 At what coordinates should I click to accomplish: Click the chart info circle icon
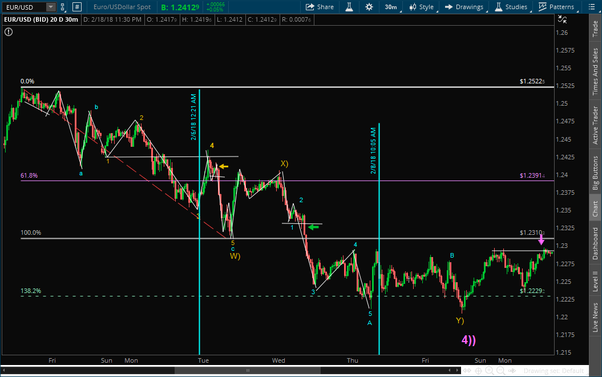point(8,32)
